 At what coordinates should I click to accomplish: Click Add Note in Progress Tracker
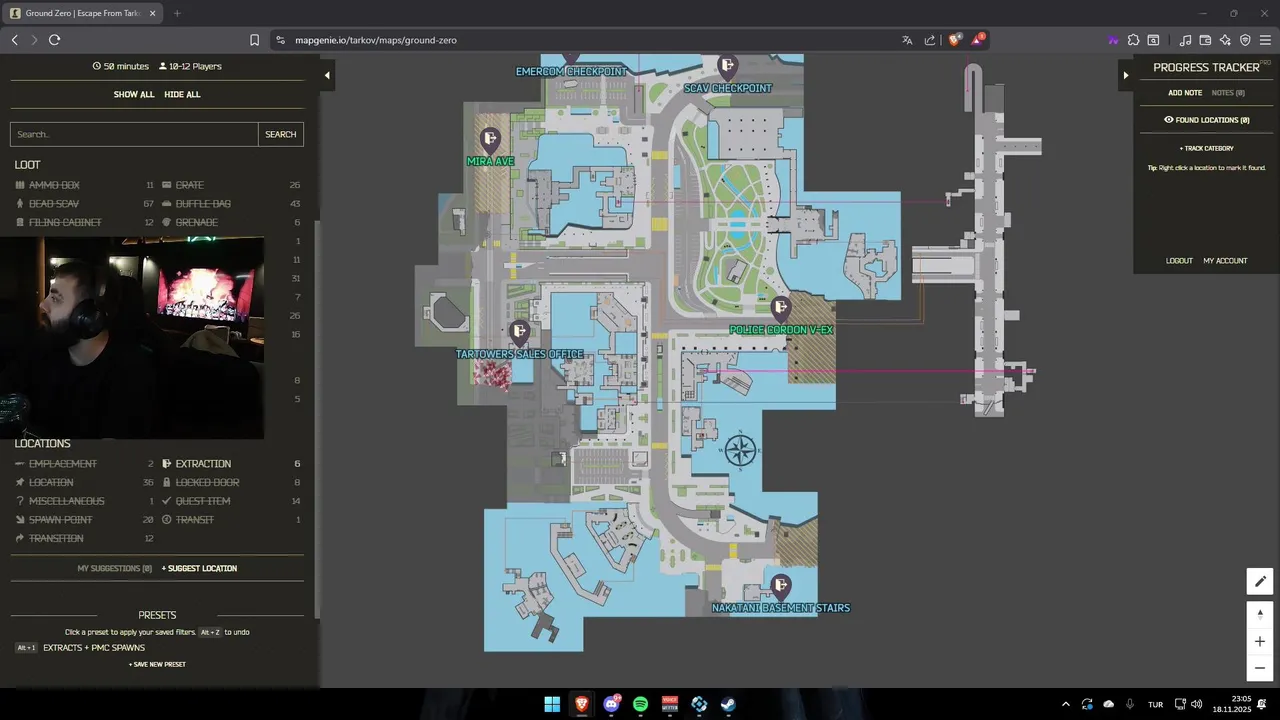click(1185, 93)
